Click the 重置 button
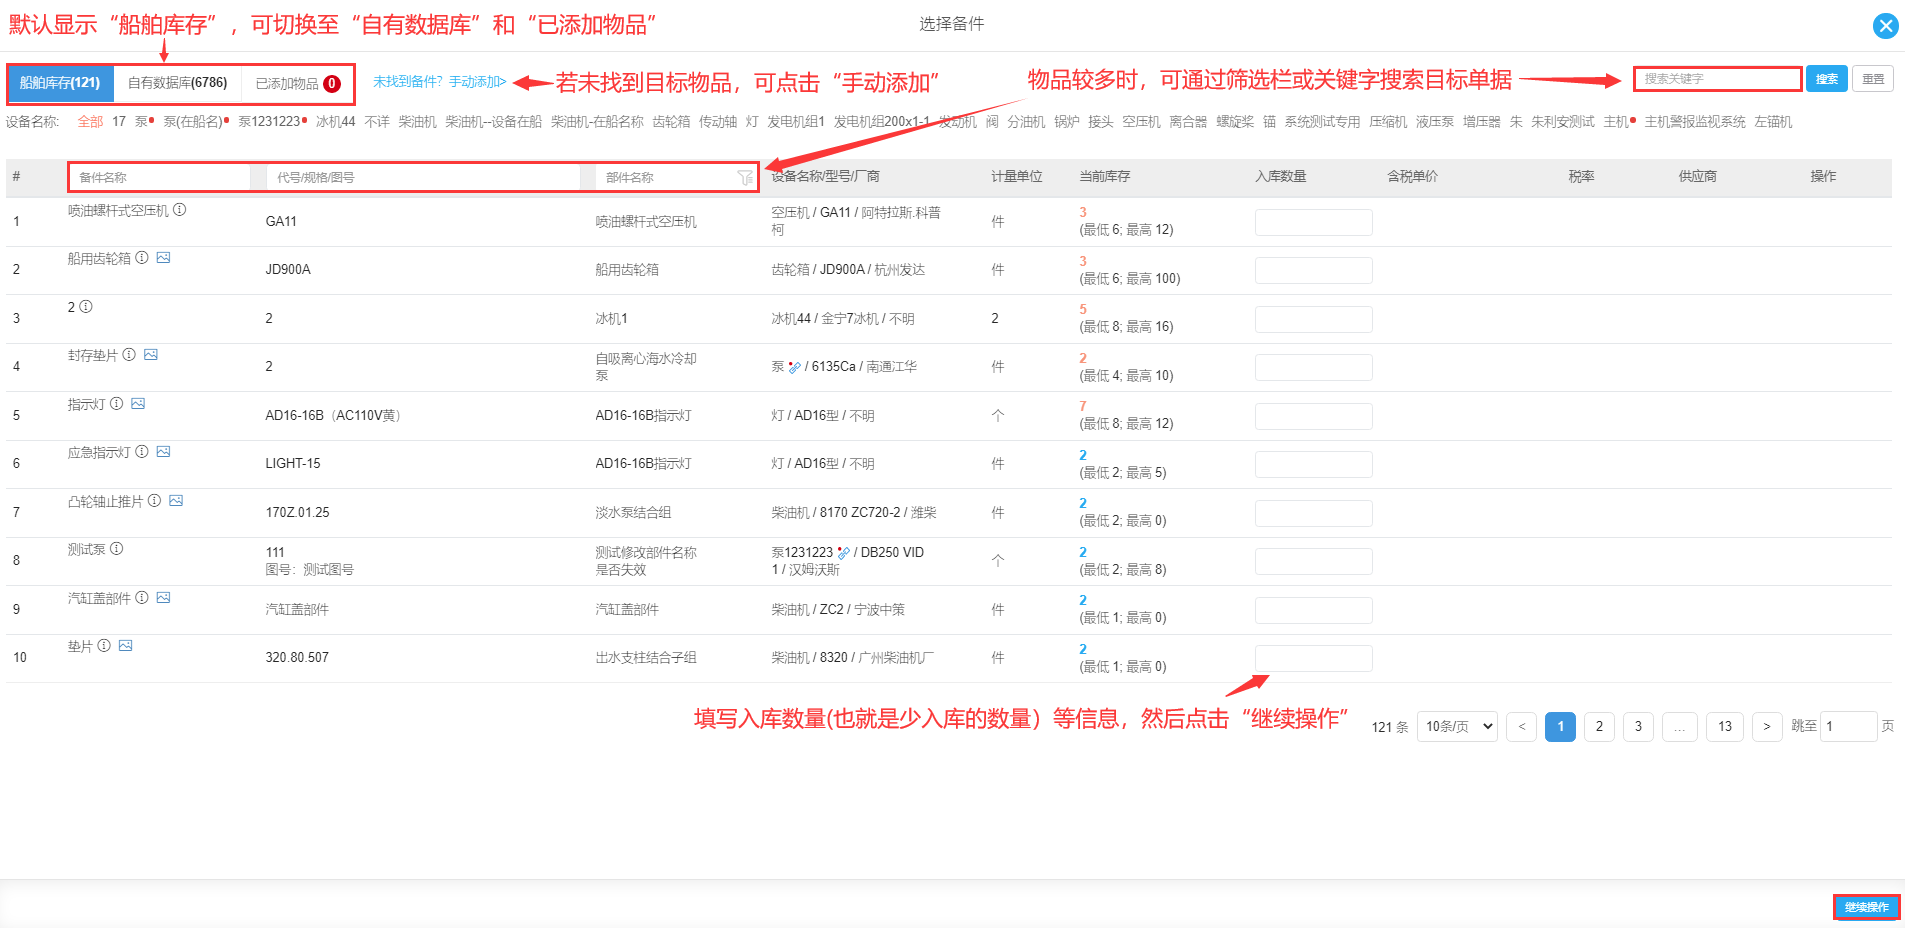1905x928 pixels. [1873, 79]
